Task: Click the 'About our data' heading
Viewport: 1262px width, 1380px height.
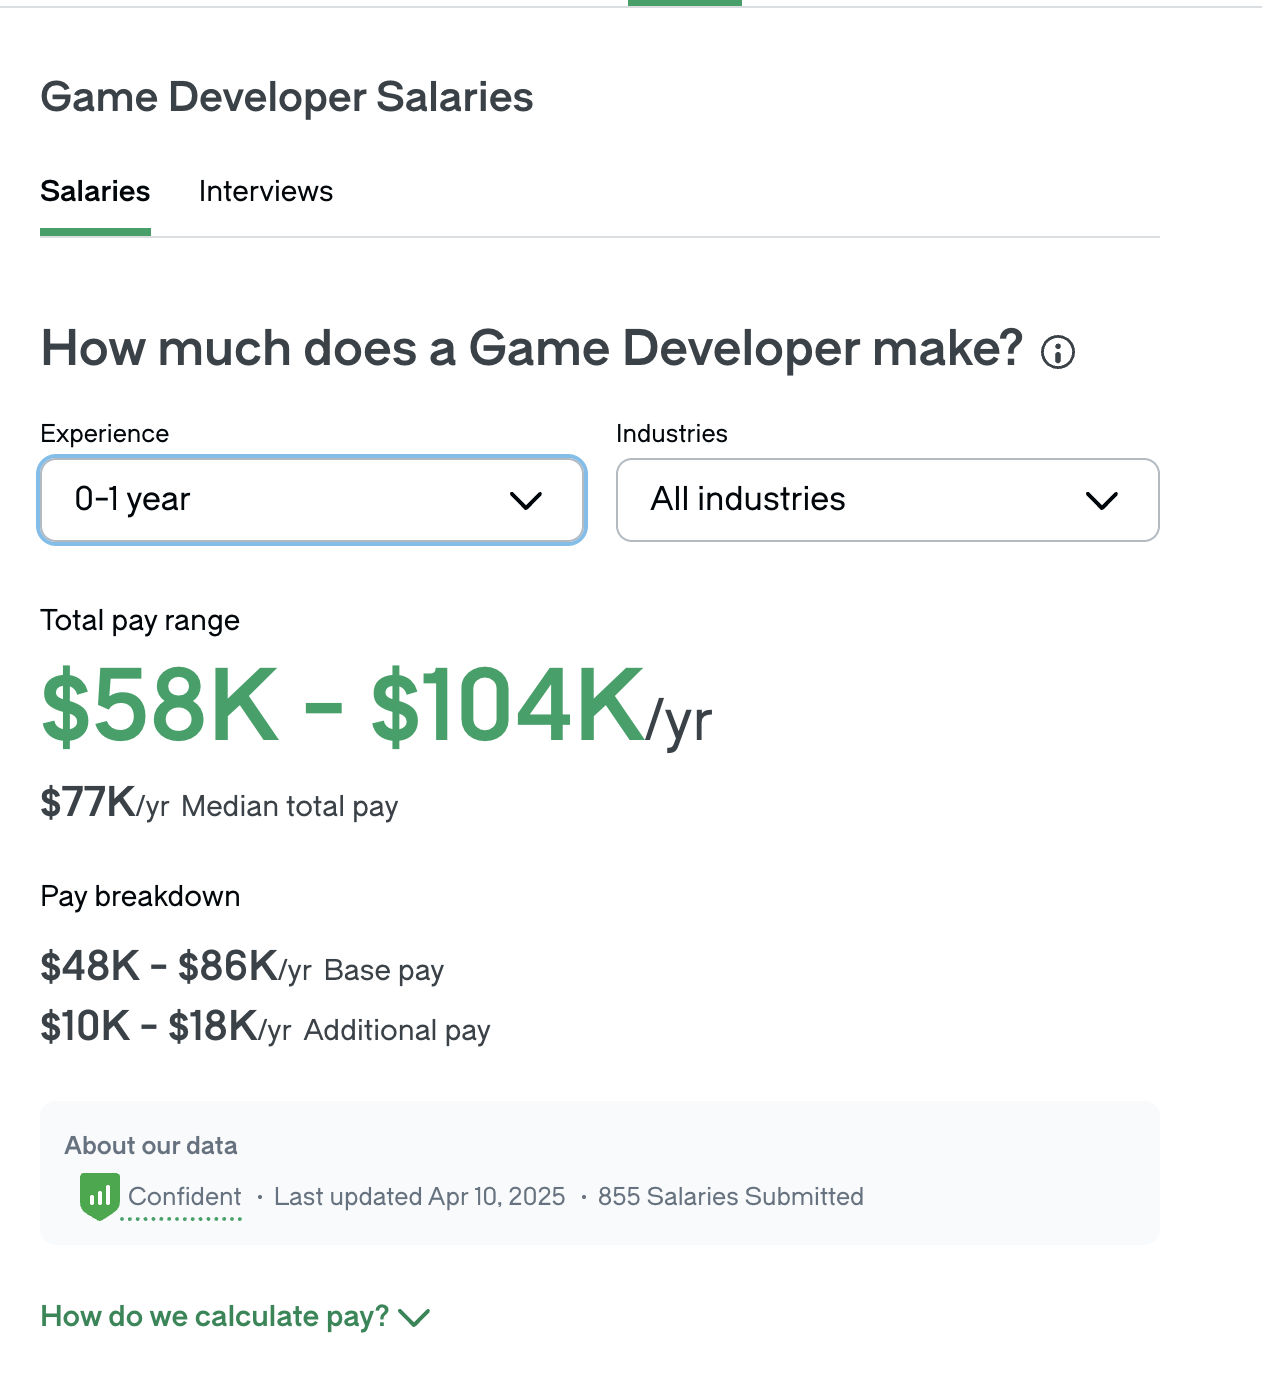Action: click(x=151, y=1146)
